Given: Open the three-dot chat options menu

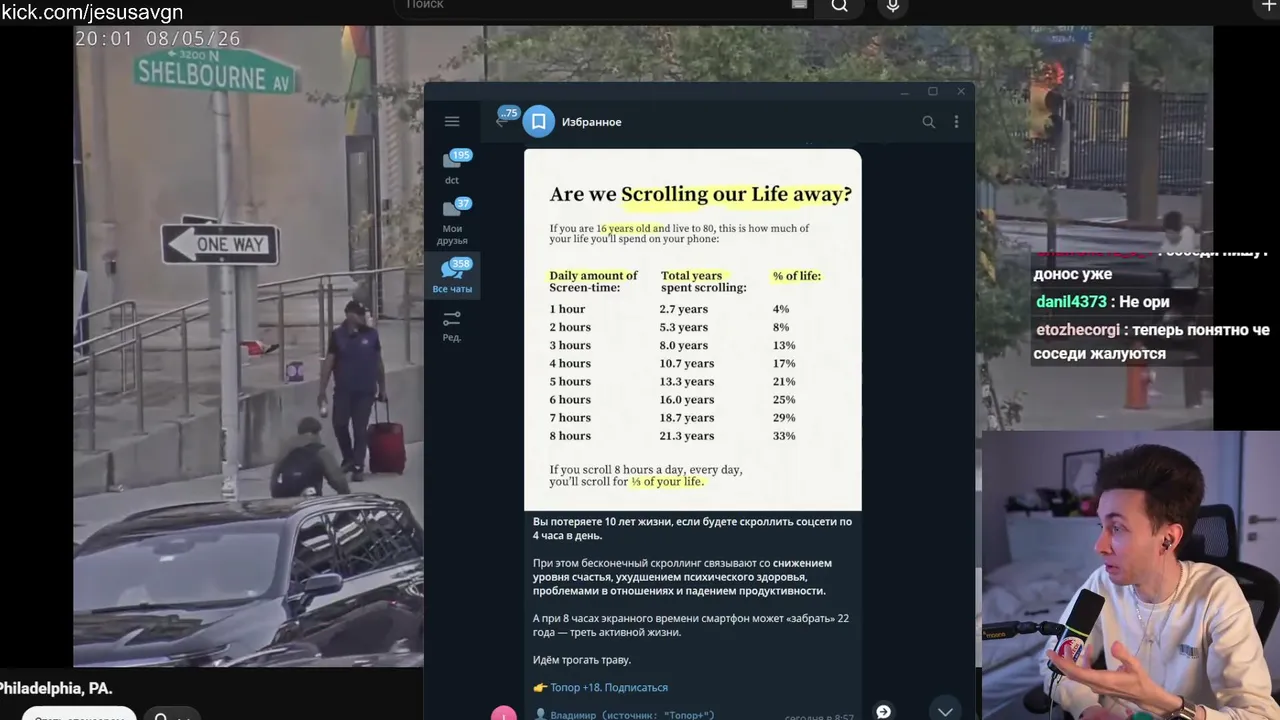Looking at the screenshot, I should [x=956, y=122].
